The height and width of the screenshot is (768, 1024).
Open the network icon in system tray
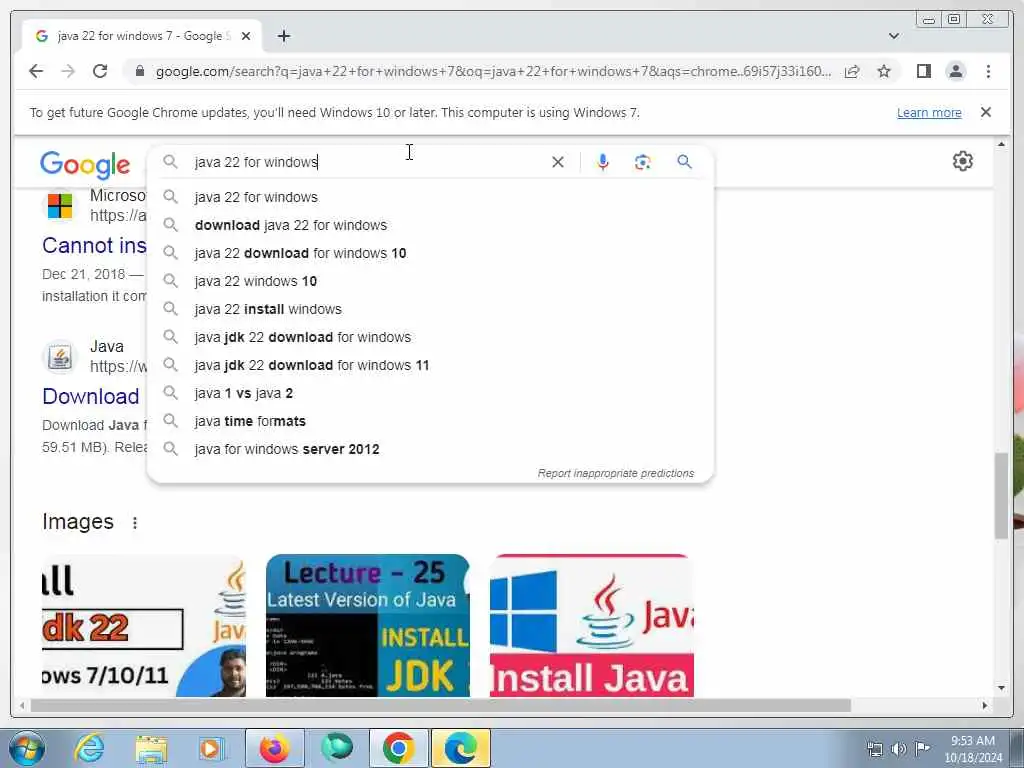click(x=875, y=749)
